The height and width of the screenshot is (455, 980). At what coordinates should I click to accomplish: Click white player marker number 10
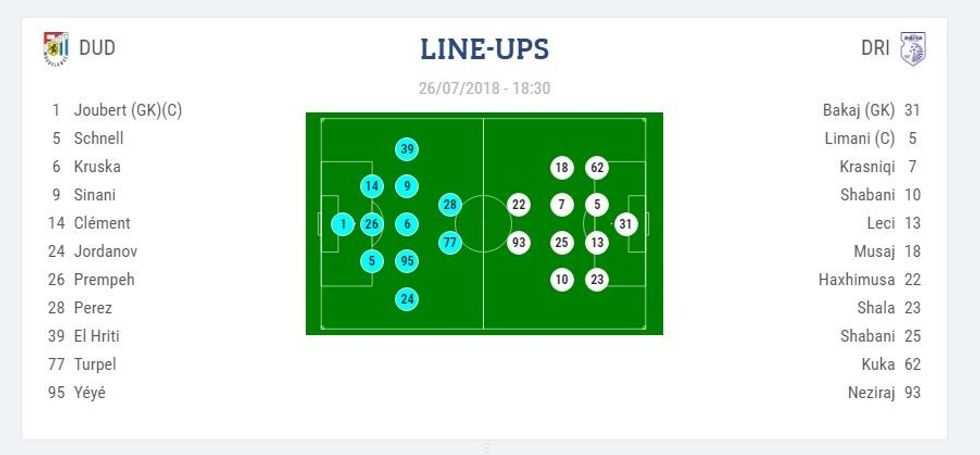point(562,280)
